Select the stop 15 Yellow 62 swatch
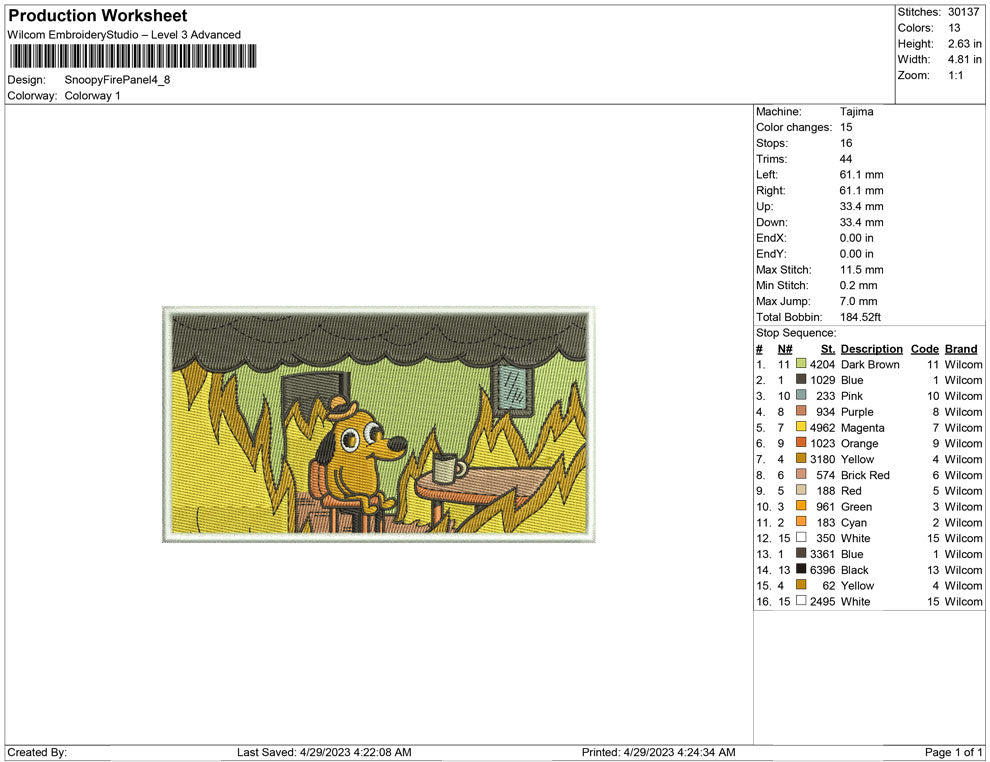This screenshot has width=990, height=762. coord(801,585)
